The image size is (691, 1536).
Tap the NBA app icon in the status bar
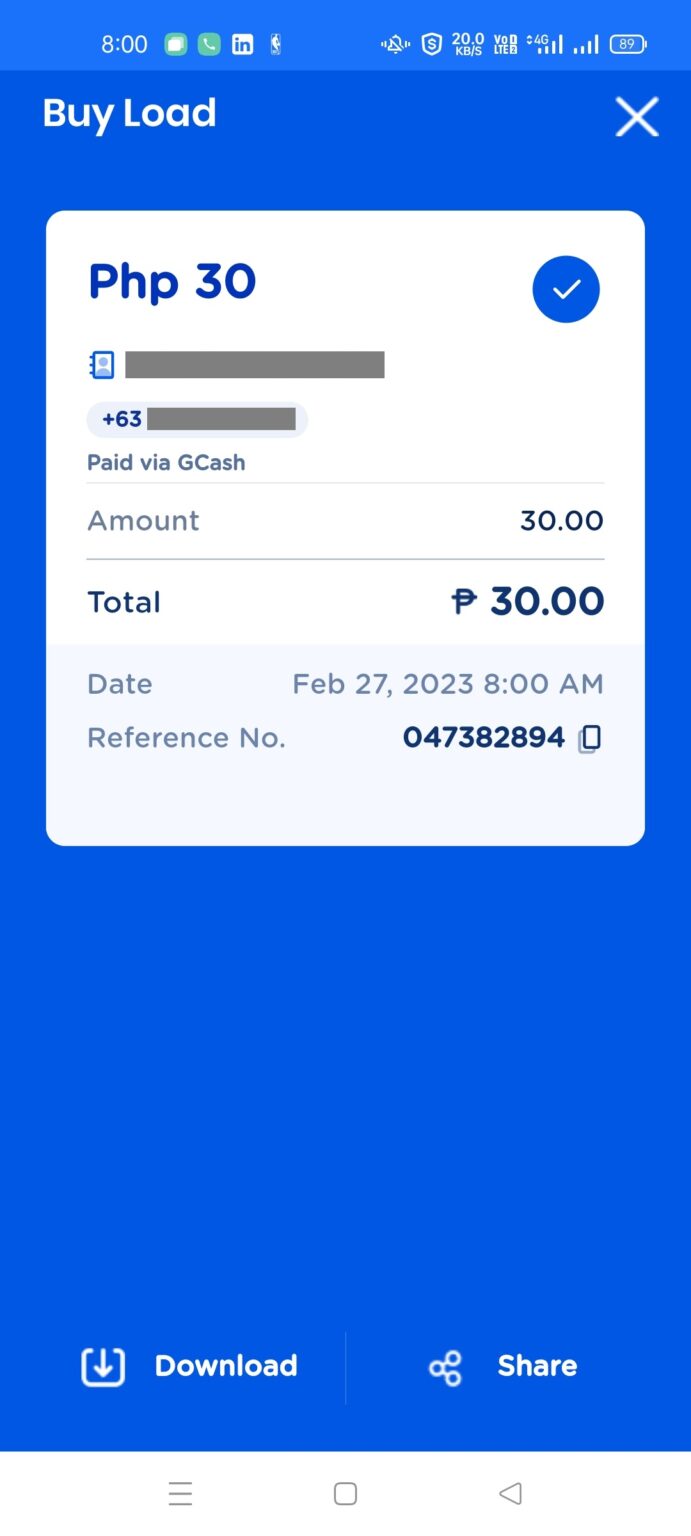tap(275, 43)
